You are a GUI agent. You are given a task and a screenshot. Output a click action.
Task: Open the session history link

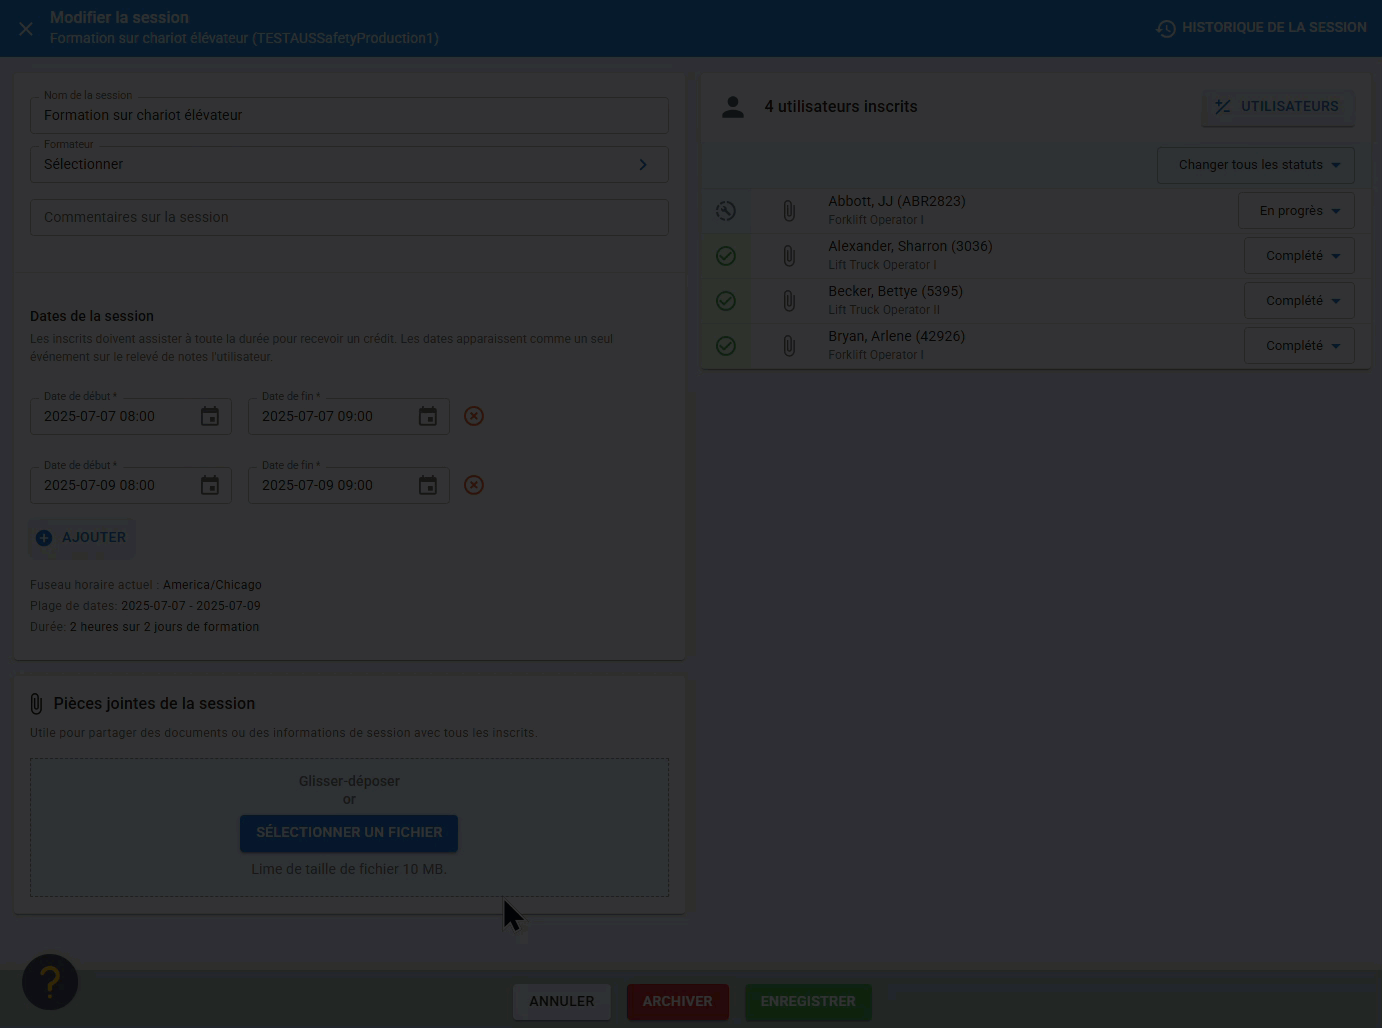[x=1262, y=28]
